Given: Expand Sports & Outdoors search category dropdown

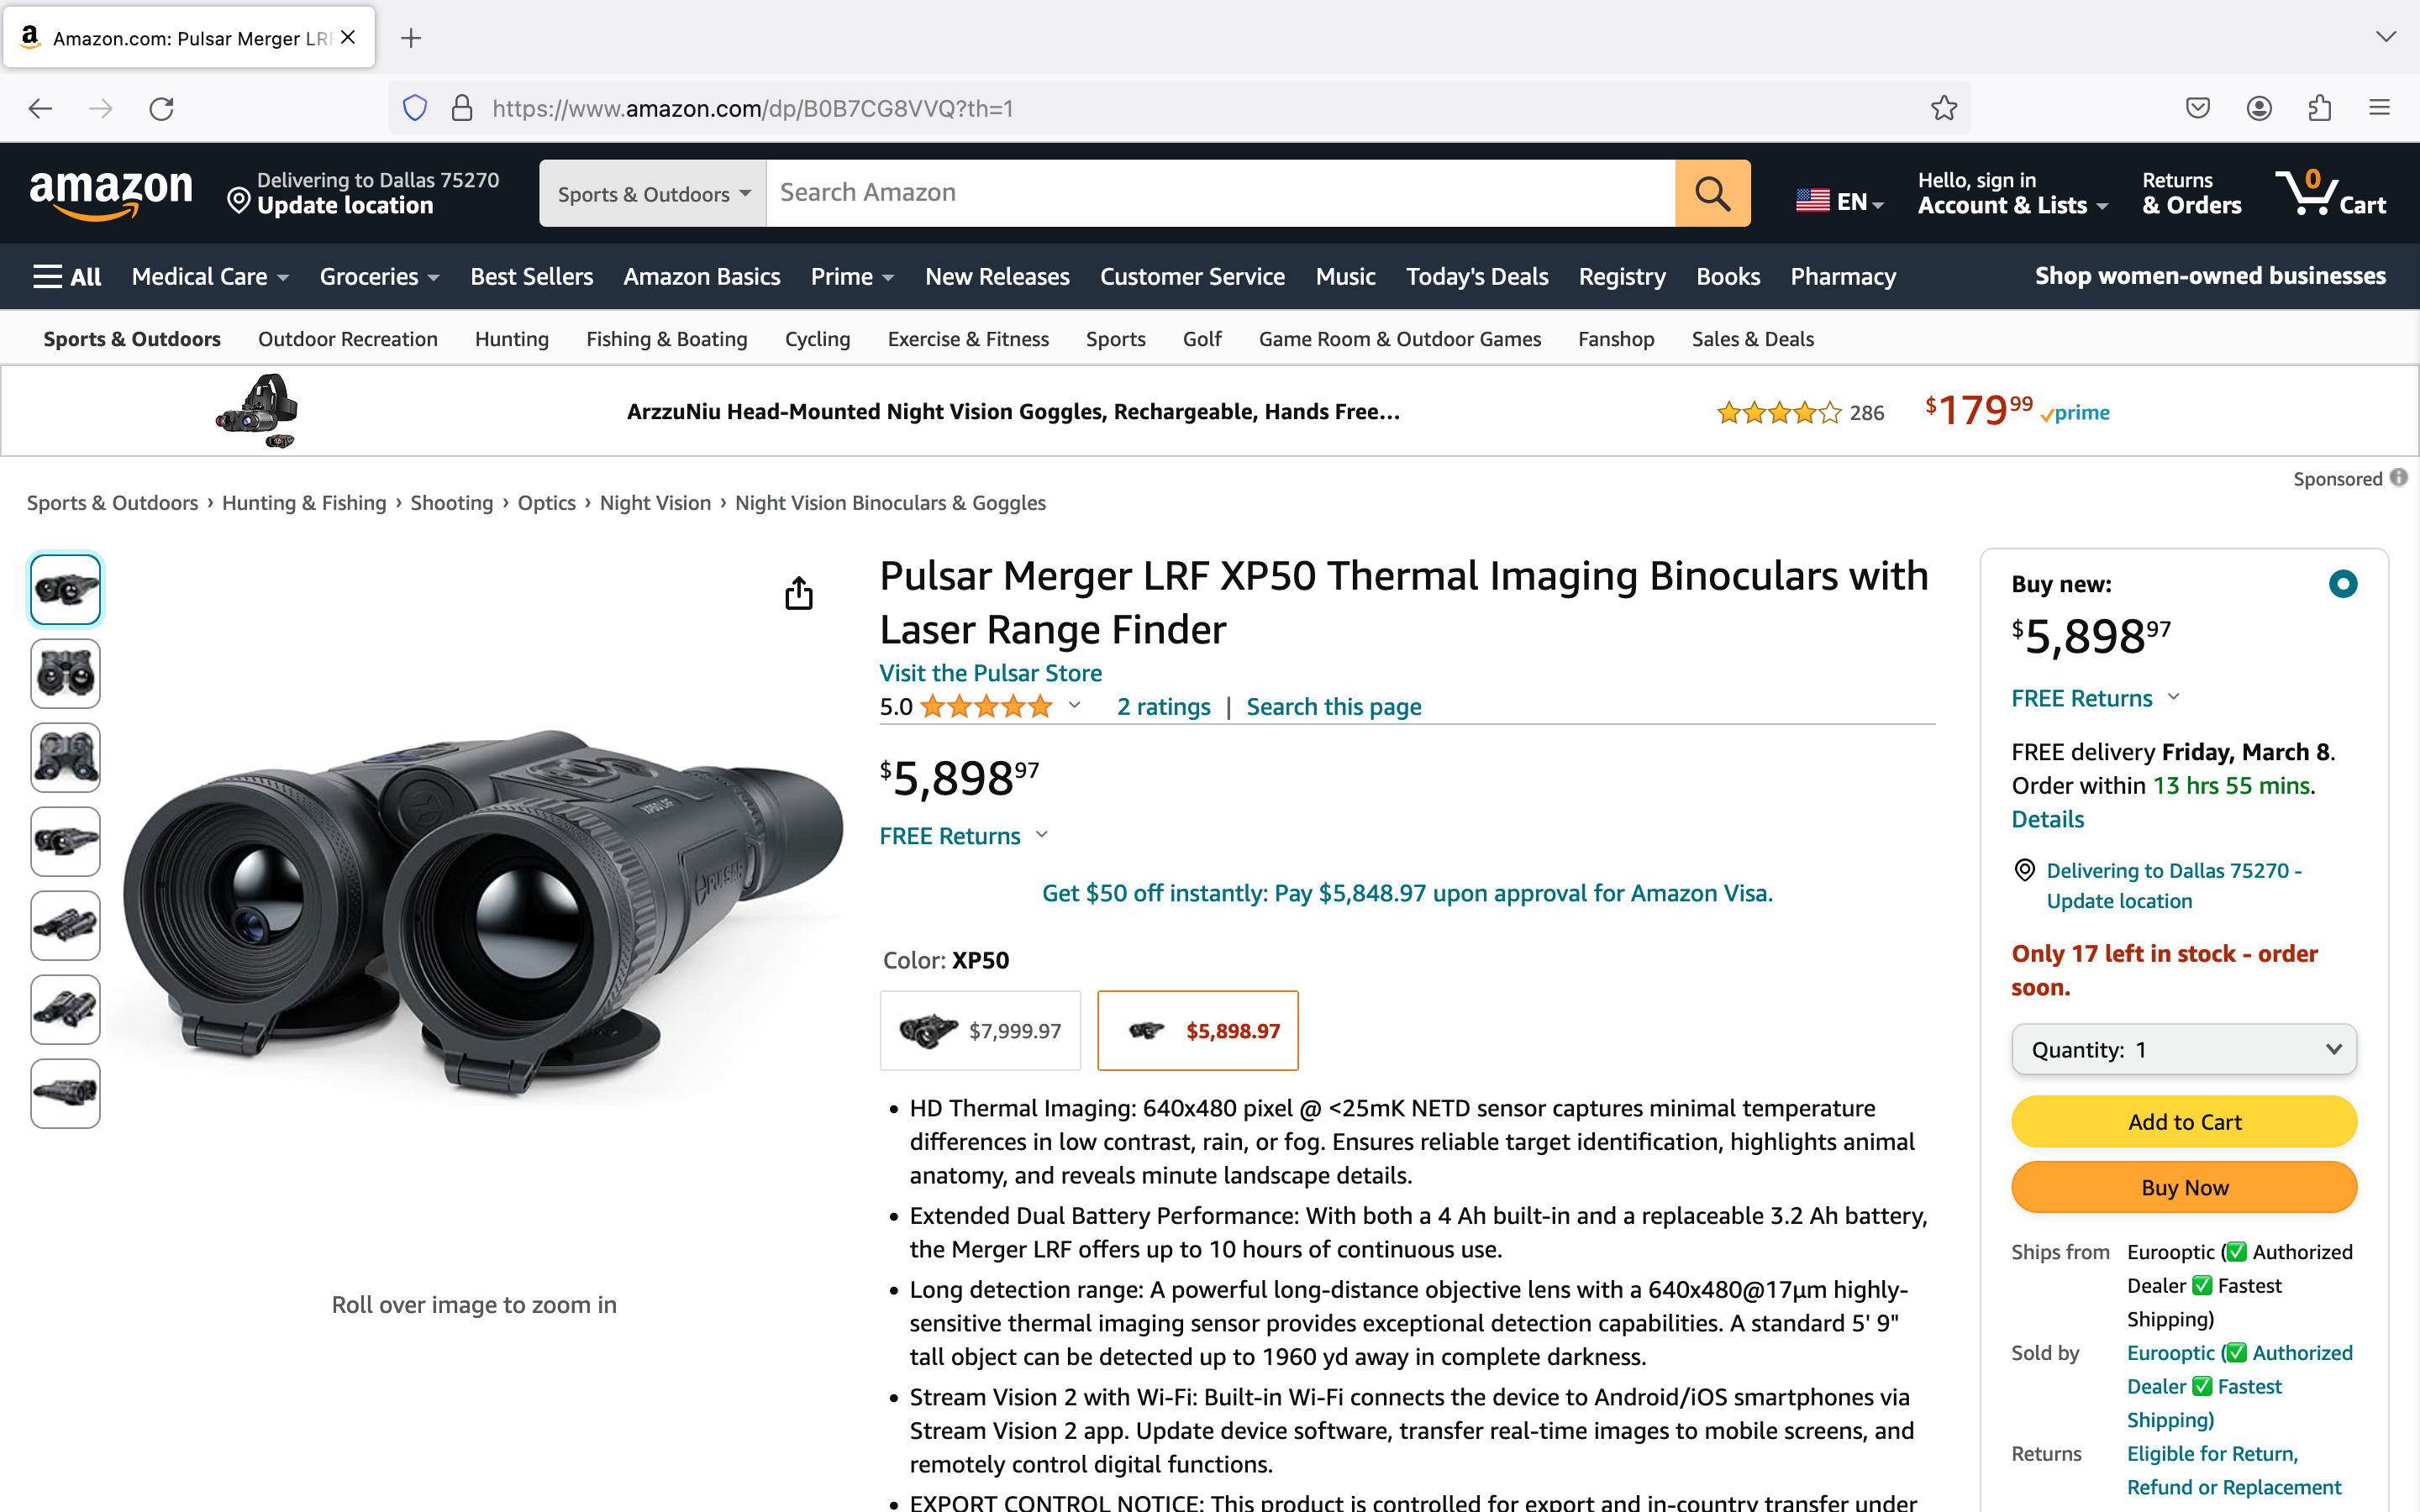Looking at the screenshot, I should coord(653,193).
